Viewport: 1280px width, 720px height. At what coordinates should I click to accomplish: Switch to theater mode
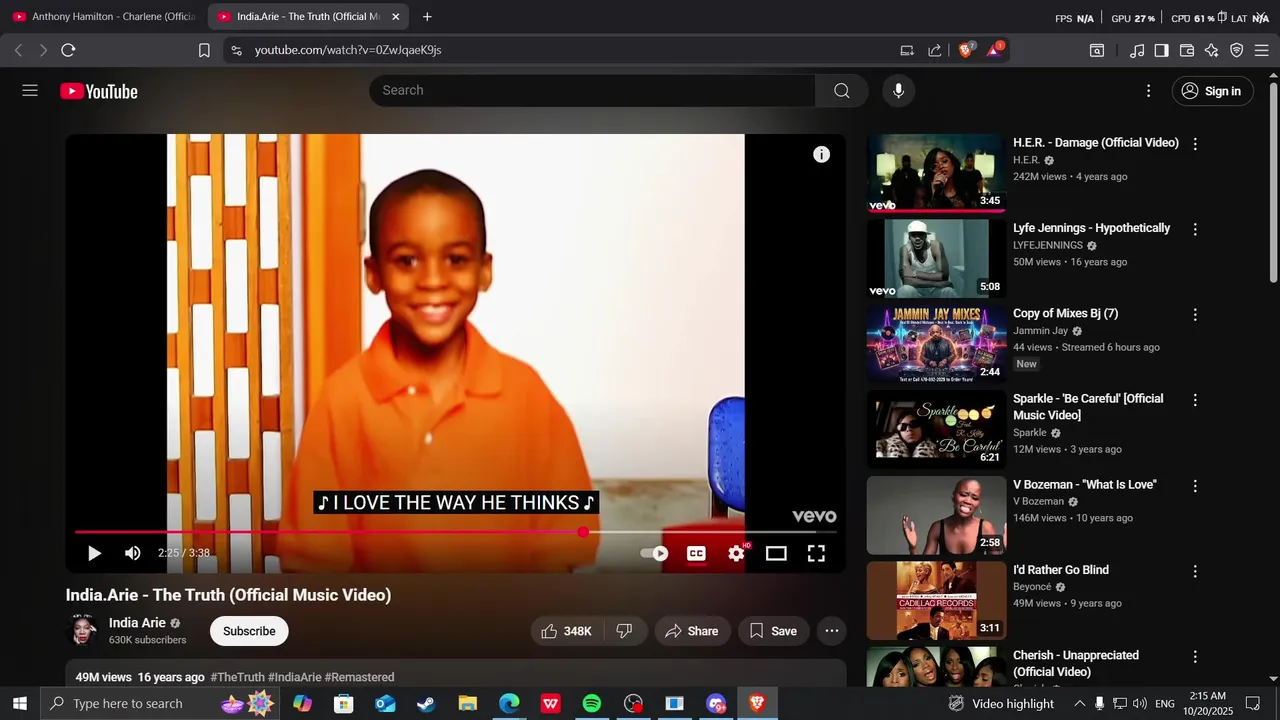pos(776,553)
